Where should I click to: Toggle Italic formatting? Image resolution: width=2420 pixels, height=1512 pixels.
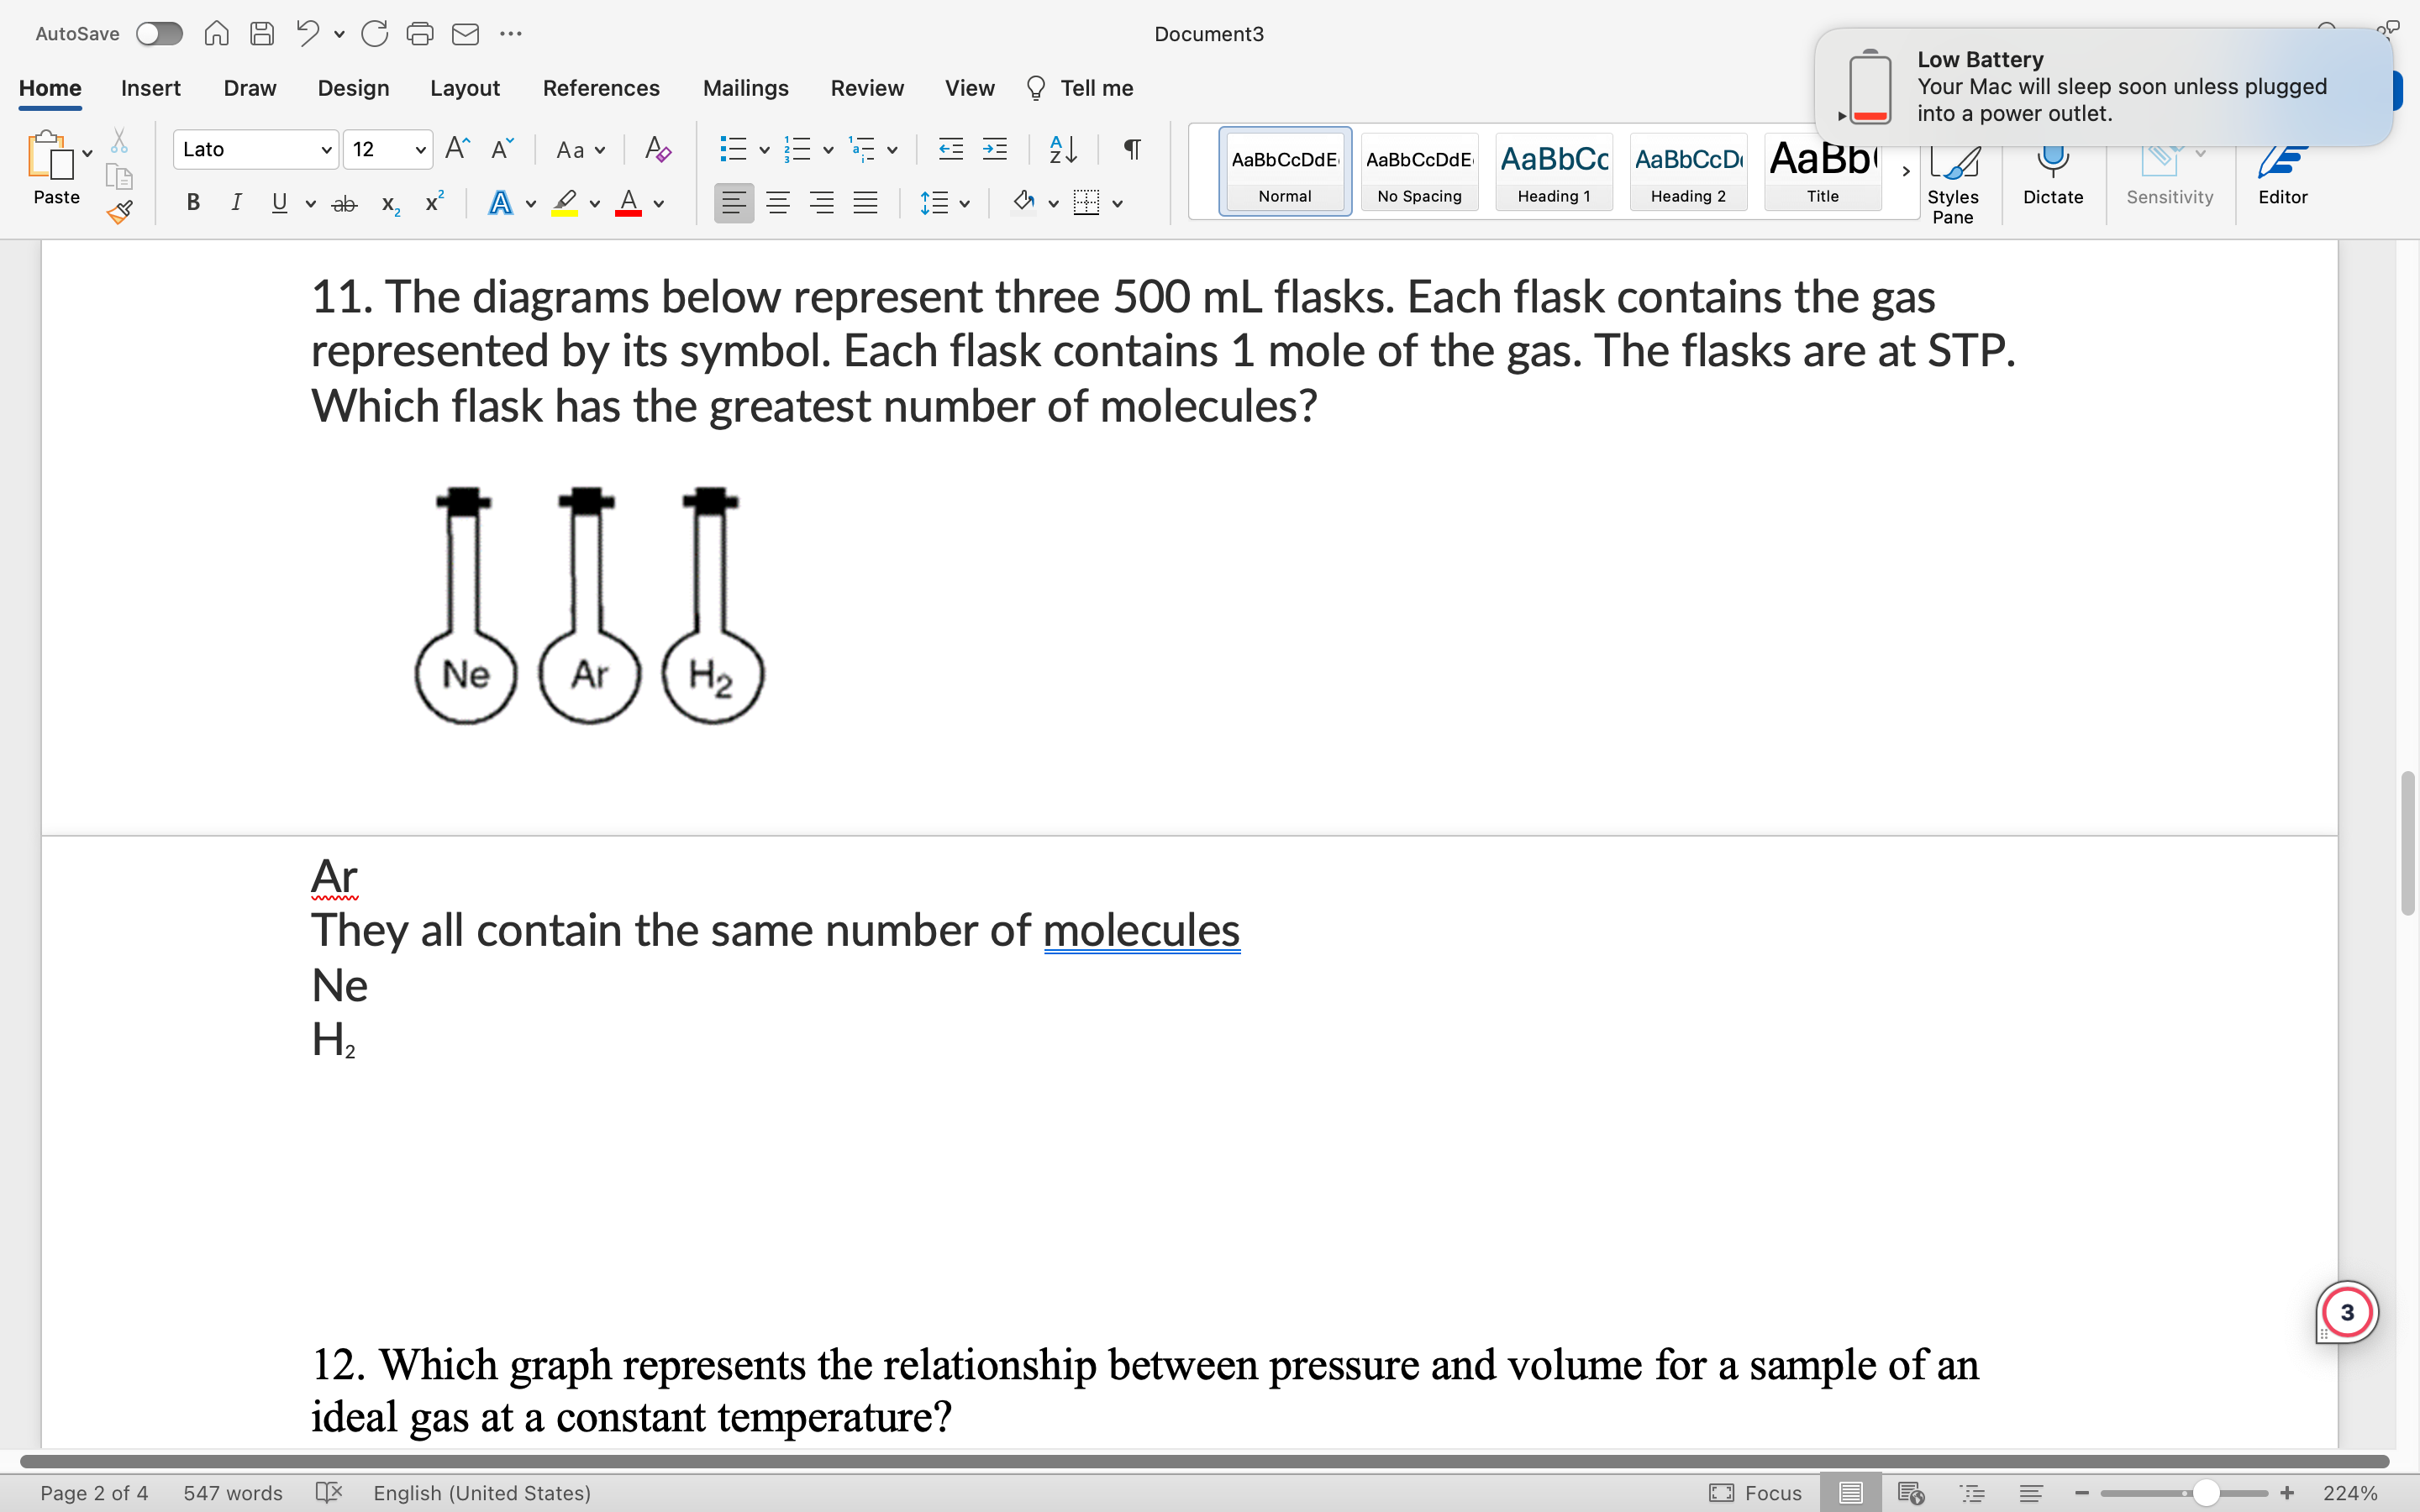tap(236, 203)
